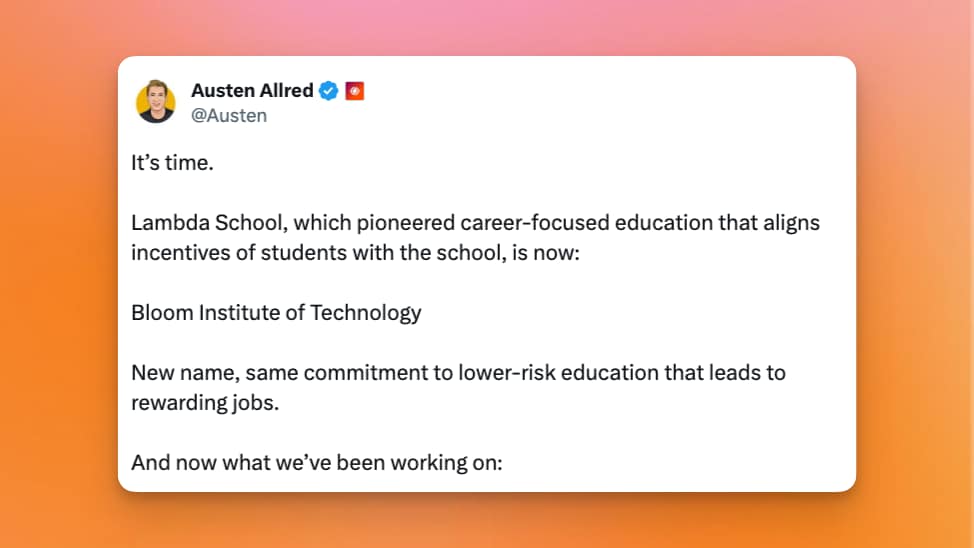Click the line "And now what we've been working on:"
974x548 pixels.
click(x=316, y=463)
